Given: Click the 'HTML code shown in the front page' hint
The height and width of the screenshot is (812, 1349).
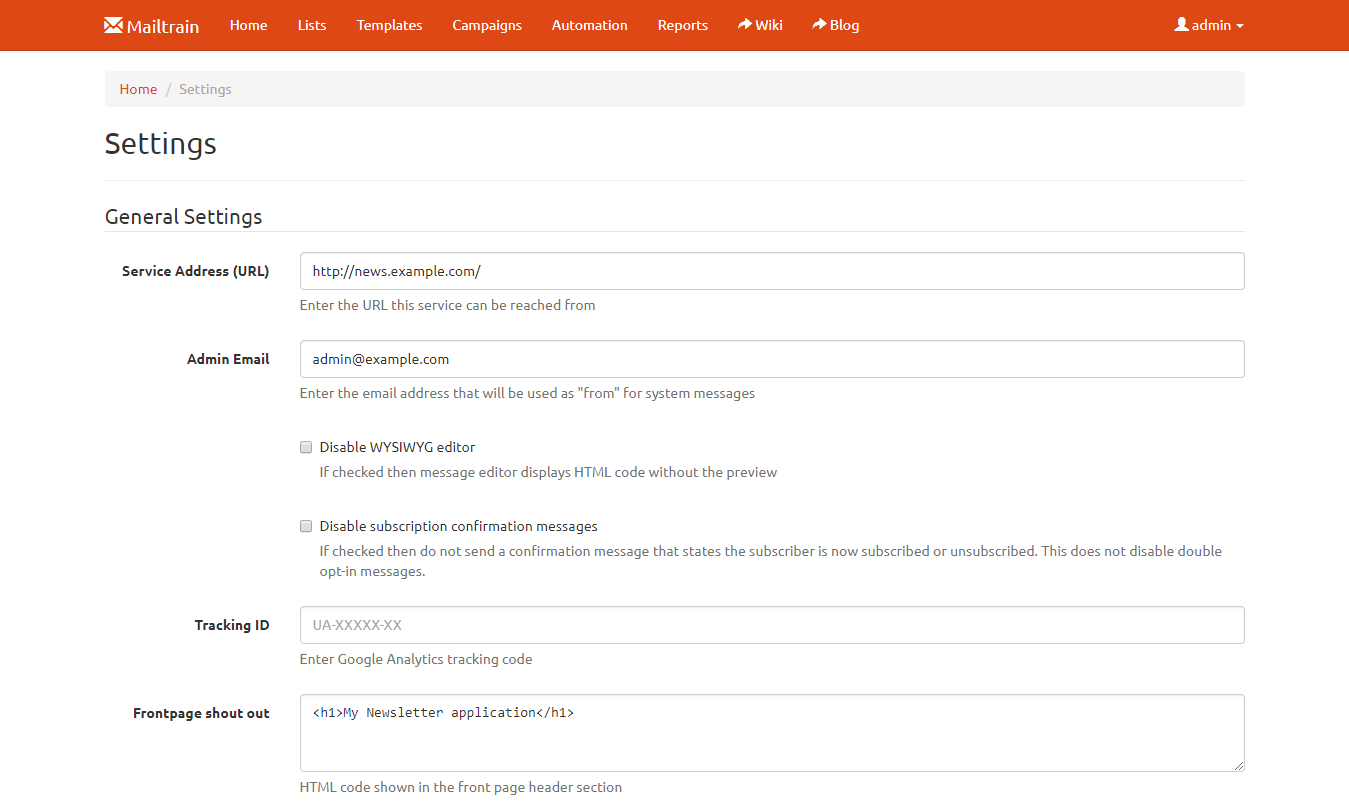Looking at the screenshot, I should pyautogui.click(x=461, y=787).
